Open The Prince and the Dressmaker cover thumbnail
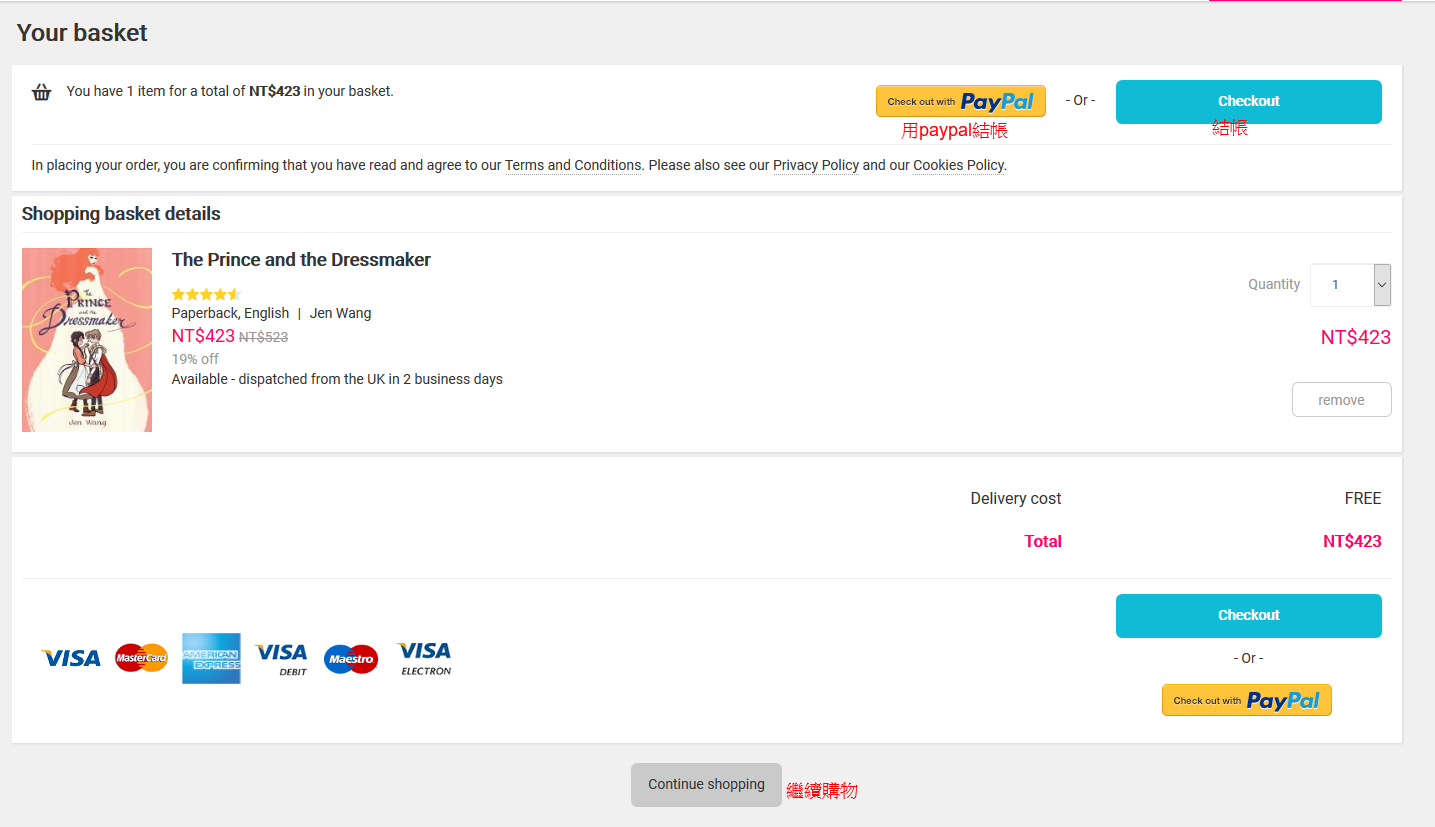This screenshot has width=1435, height=827. click(x=87, y=340)
